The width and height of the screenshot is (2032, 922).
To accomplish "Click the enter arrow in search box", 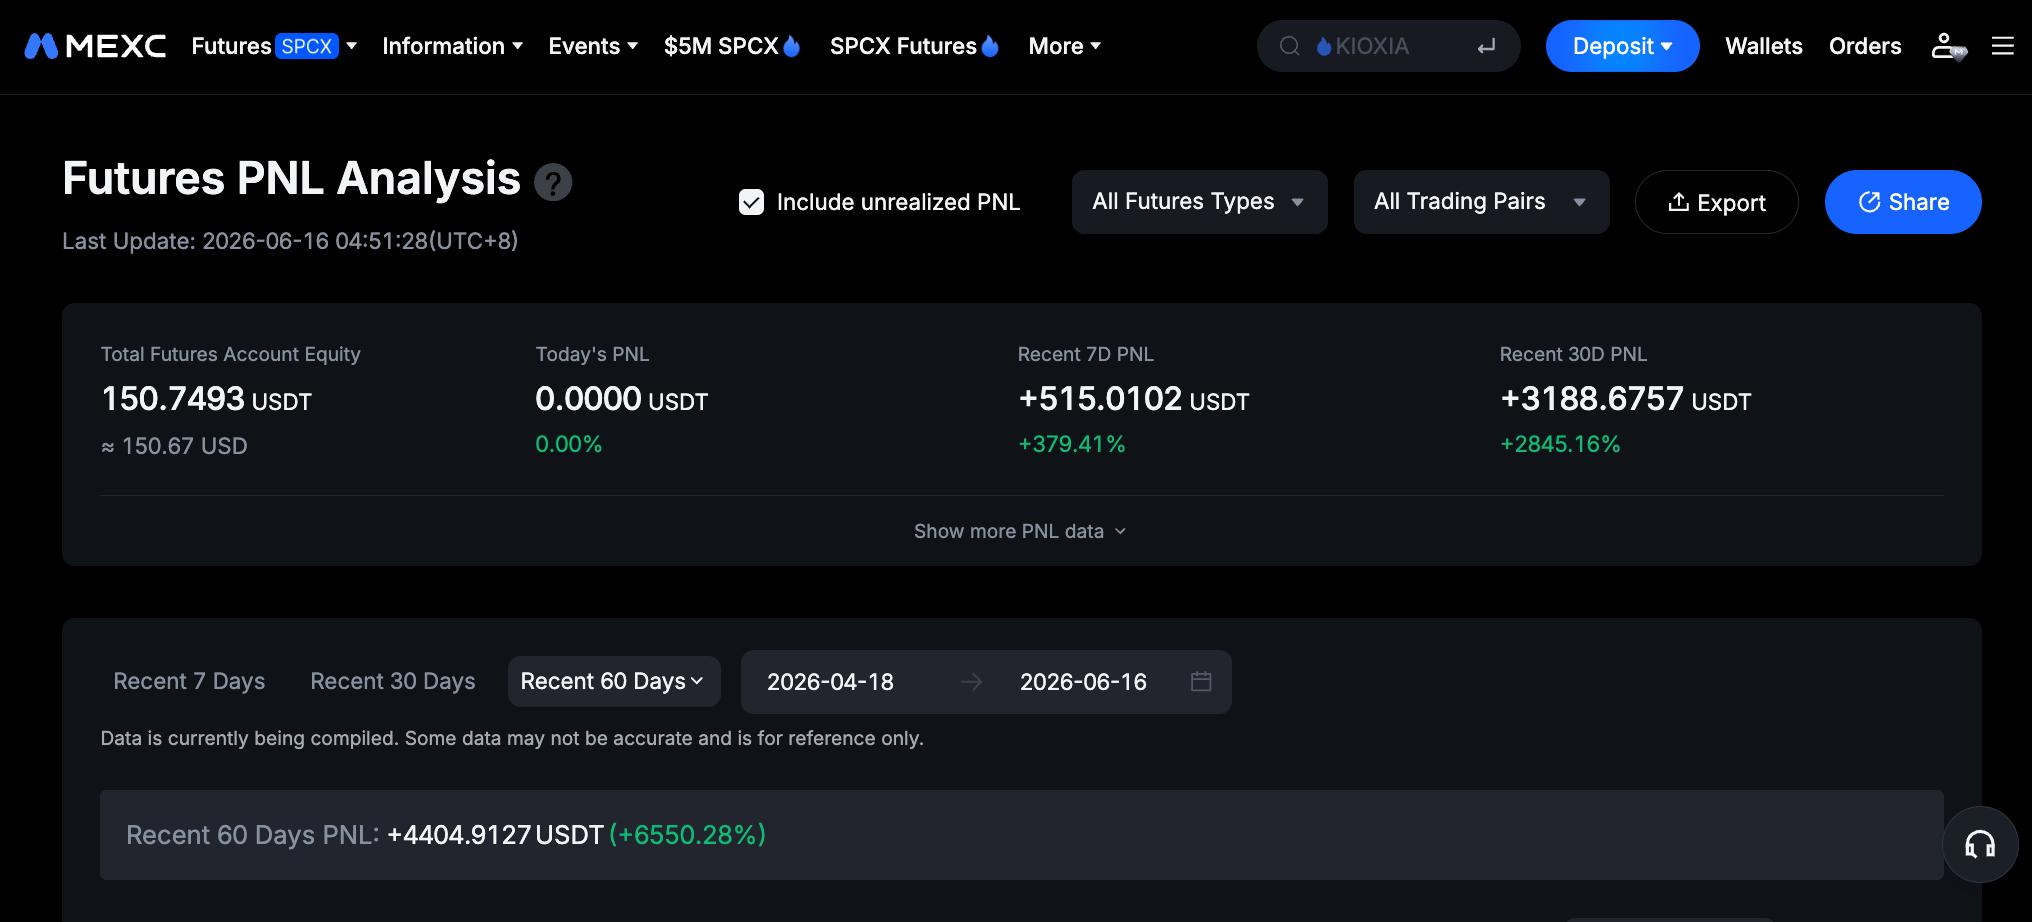I will pyautogui.click(x=1486, y=46).
